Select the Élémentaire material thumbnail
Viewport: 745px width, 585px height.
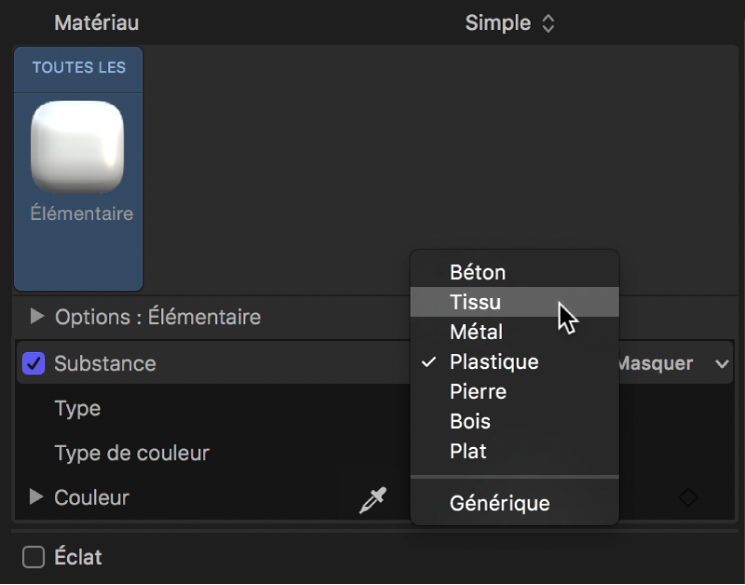(x=78, y=148)
